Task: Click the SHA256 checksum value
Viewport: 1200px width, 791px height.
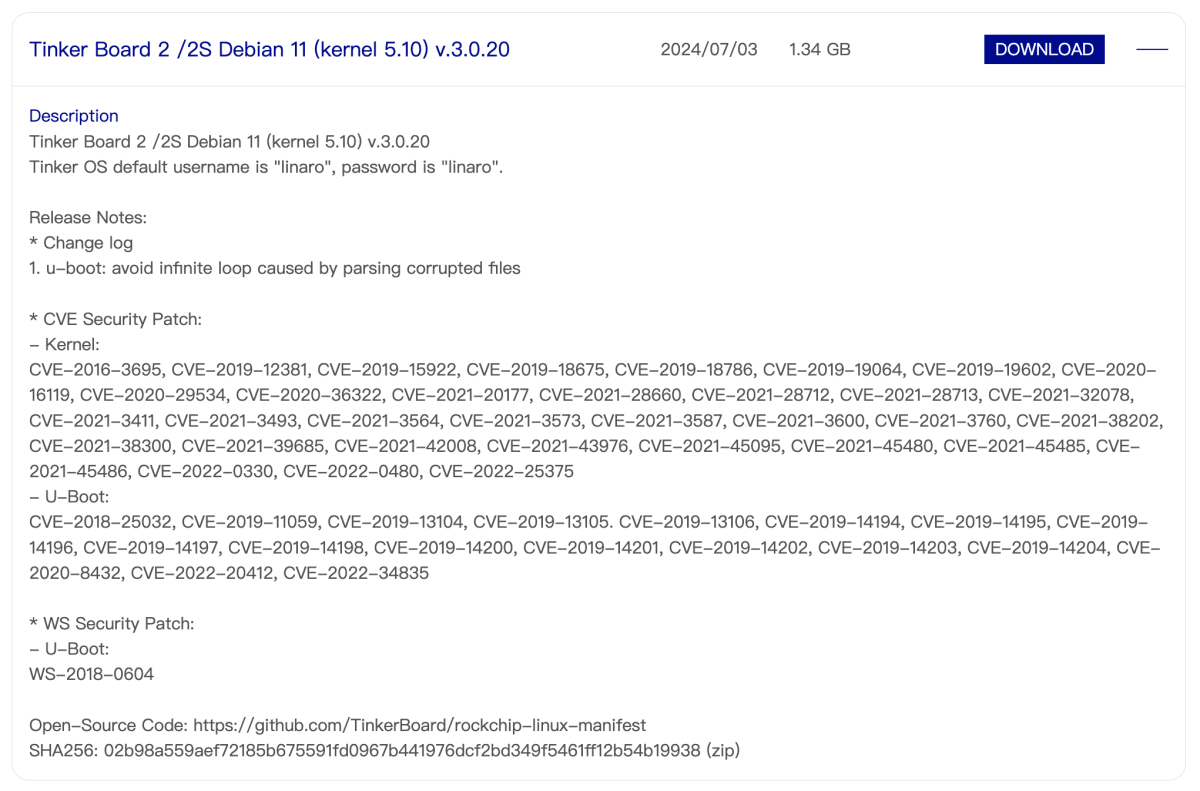Action: coord(401,750)
